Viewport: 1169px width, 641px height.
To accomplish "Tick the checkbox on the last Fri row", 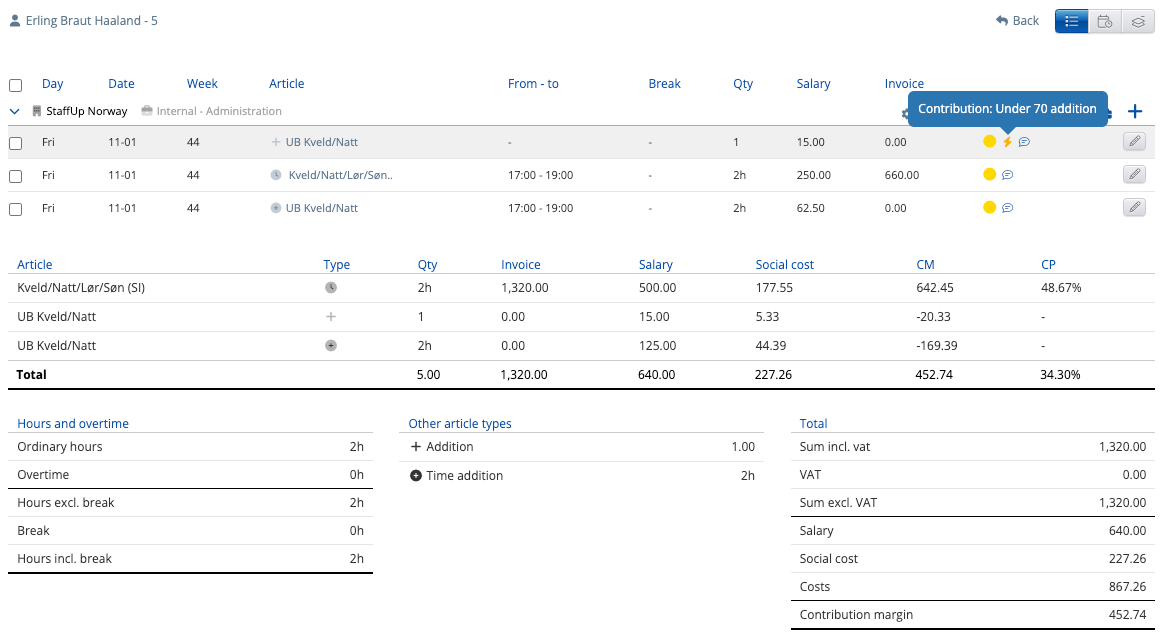I will pyautogui.click(x=15, y=209).
